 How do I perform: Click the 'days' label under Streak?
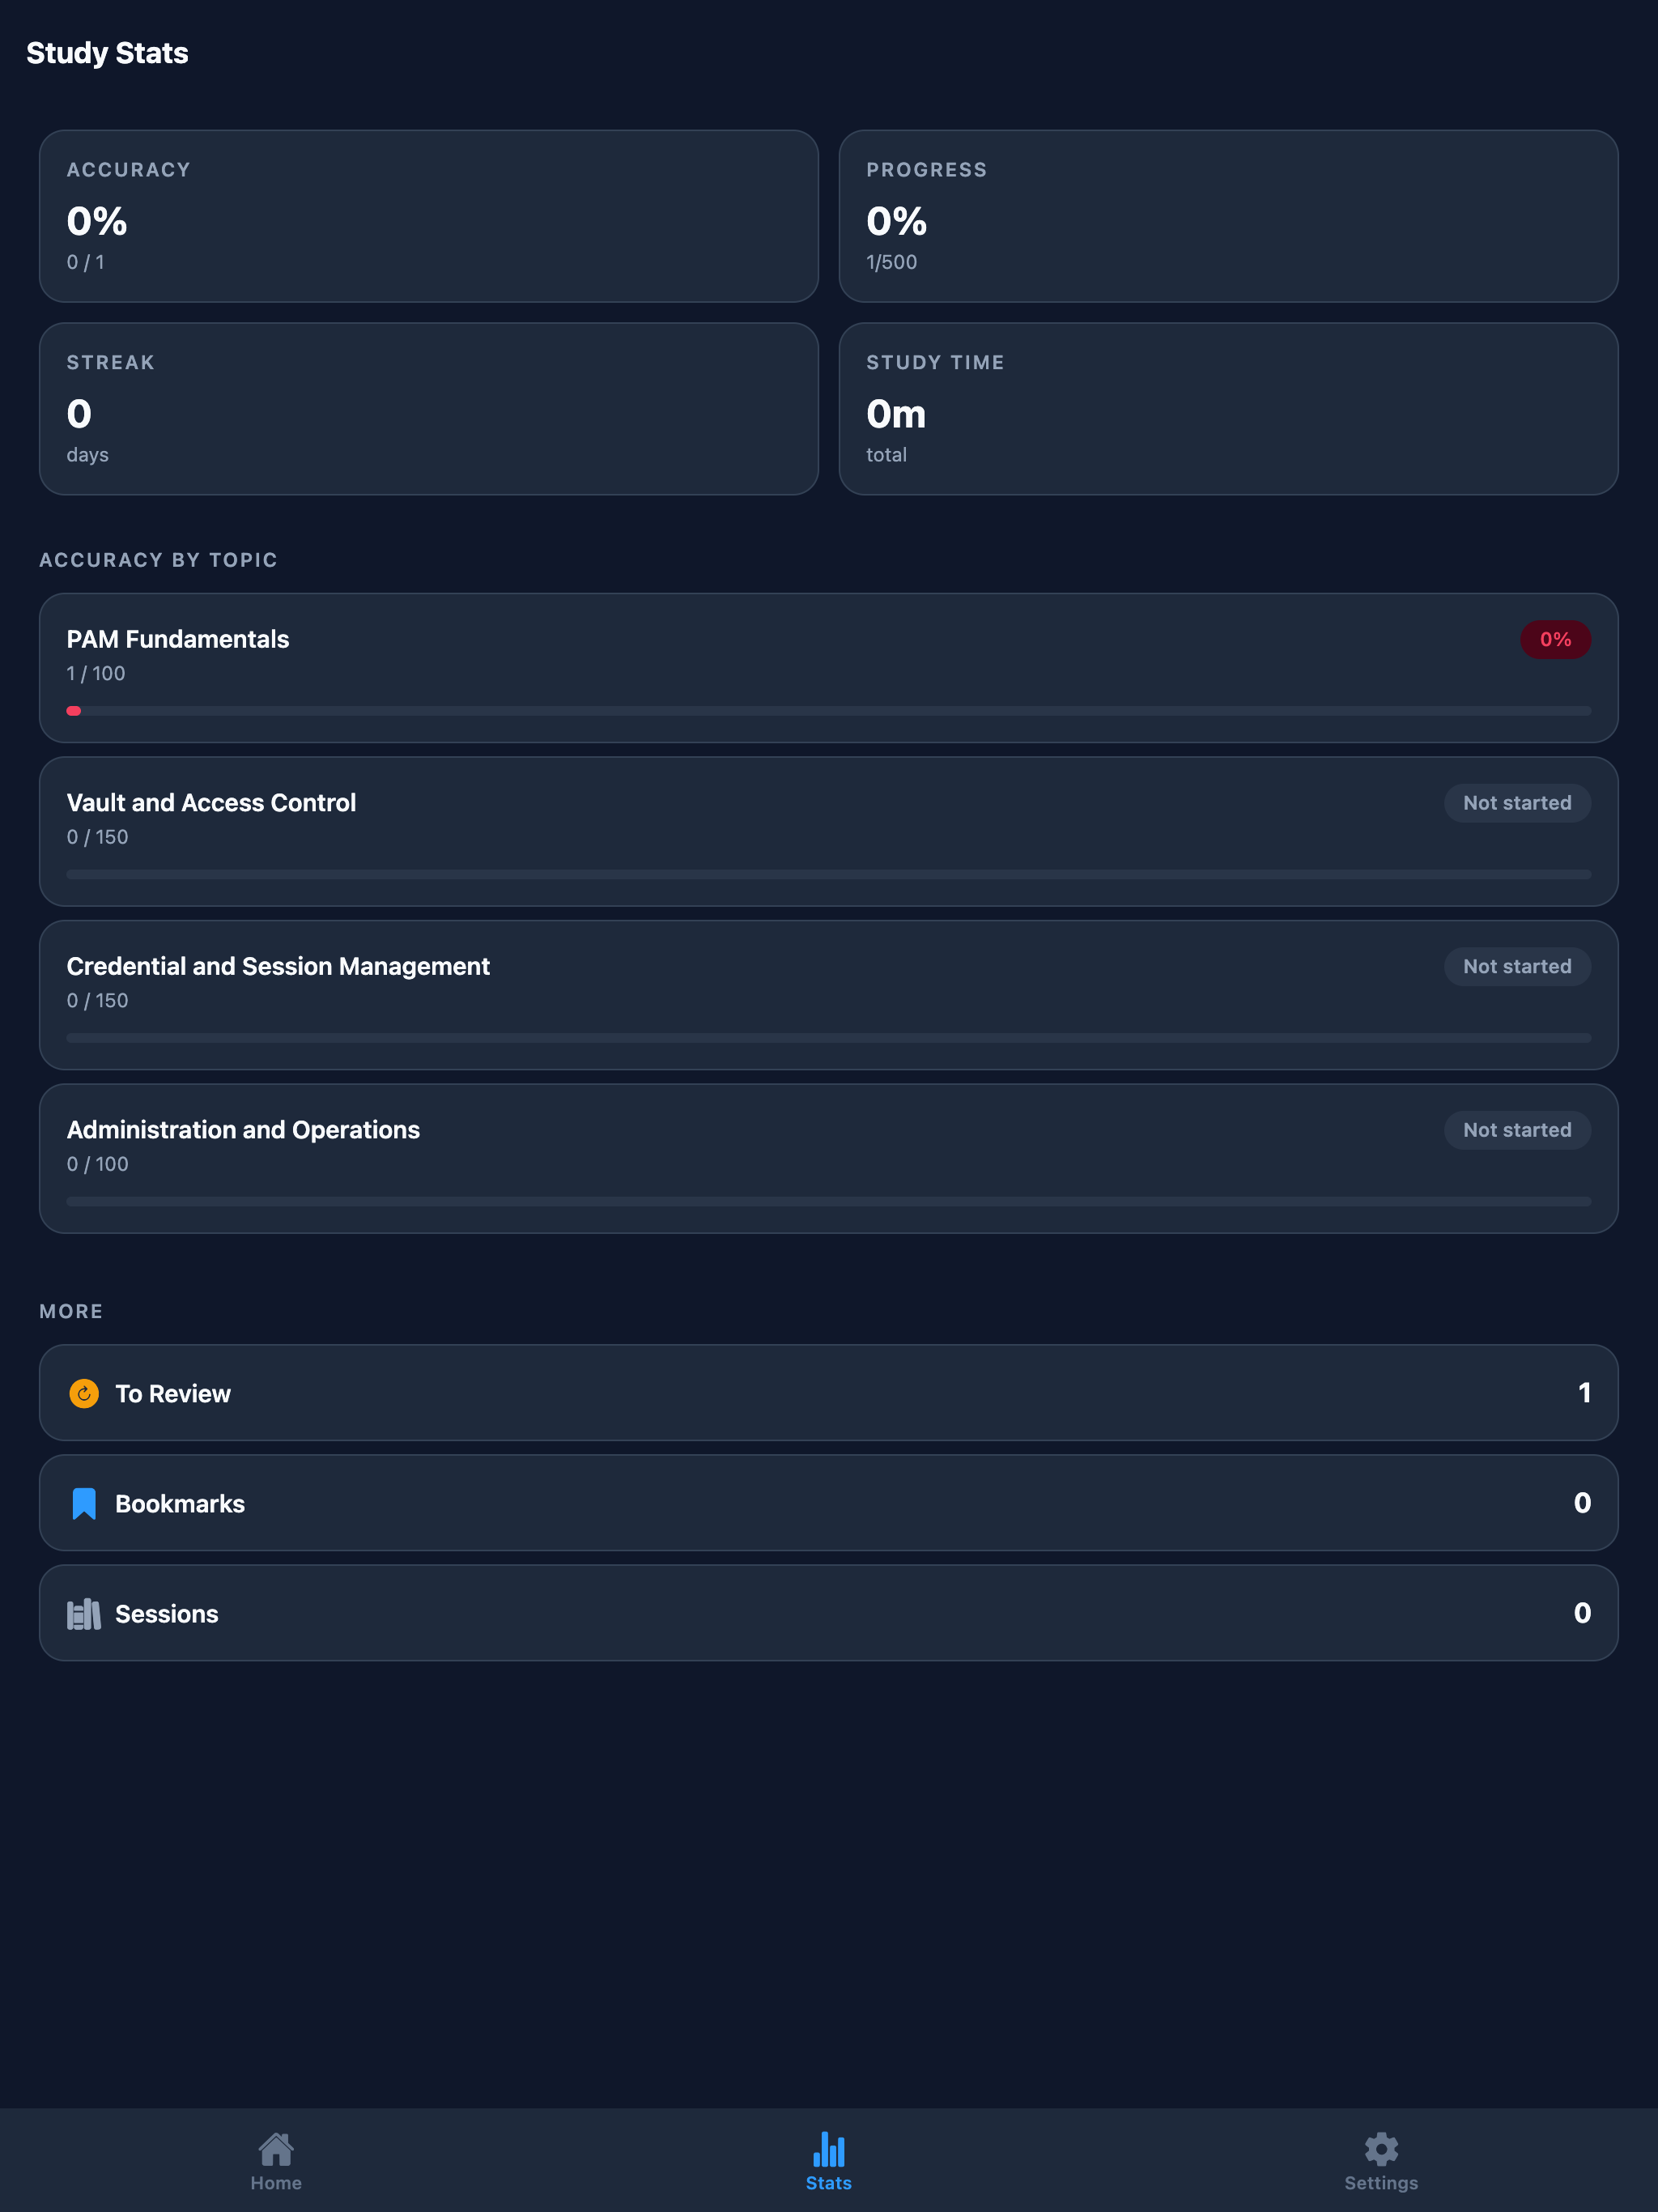[87, 455]
